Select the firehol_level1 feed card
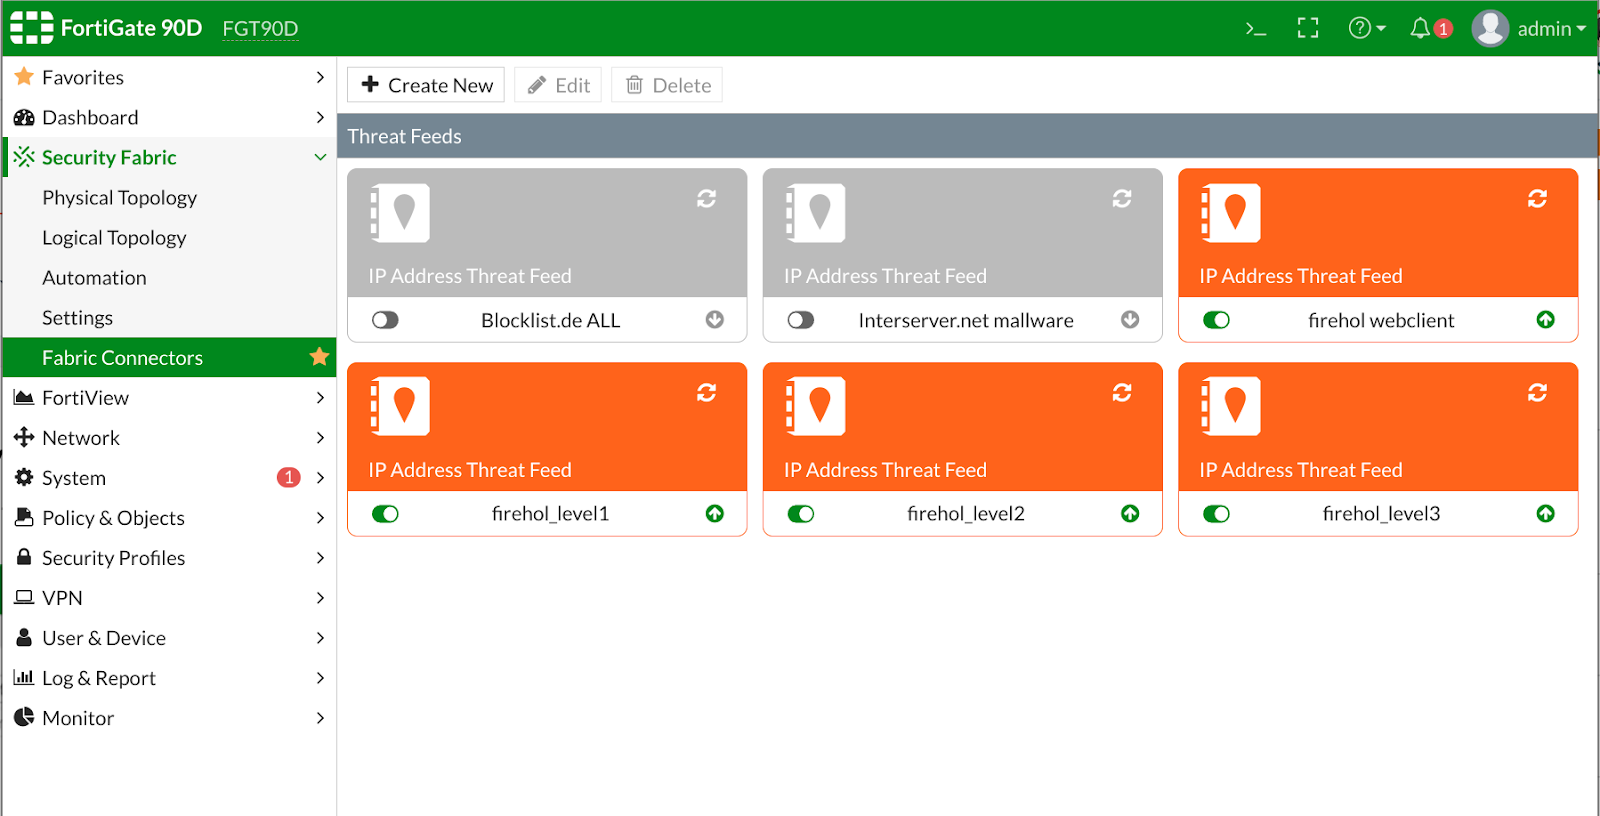The image size is (1600, 816). pos(547,449)
